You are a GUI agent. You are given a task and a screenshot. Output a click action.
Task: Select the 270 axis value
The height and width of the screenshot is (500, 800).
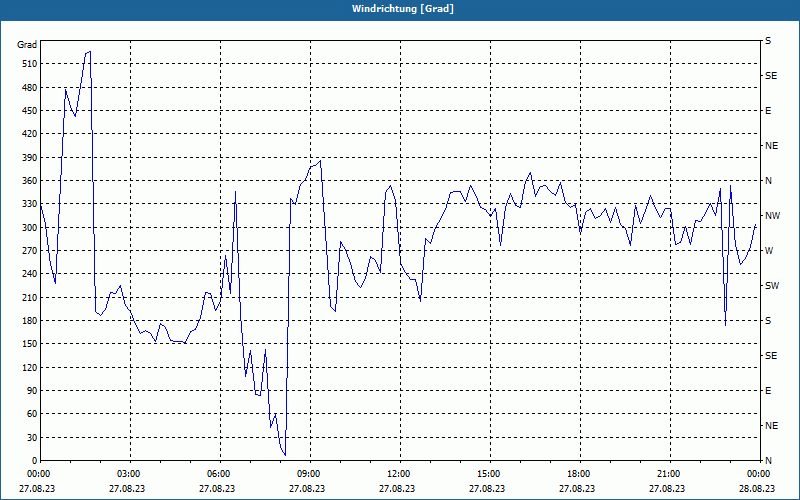tap(30, 251)
